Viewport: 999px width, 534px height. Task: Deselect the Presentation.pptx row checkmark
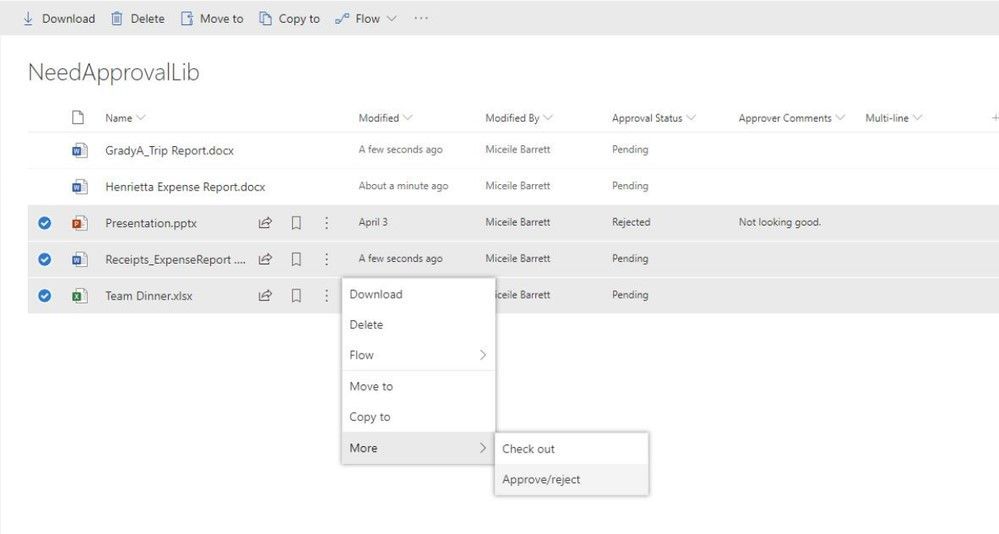[44, 223]
